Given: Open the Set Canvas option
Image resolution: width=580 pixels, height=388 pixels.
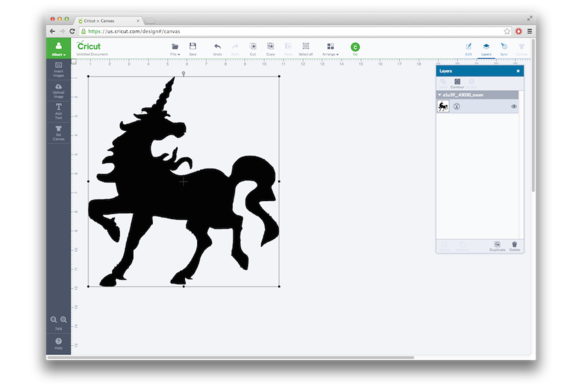Looking at the screenshot, I should tap(58, 133).
